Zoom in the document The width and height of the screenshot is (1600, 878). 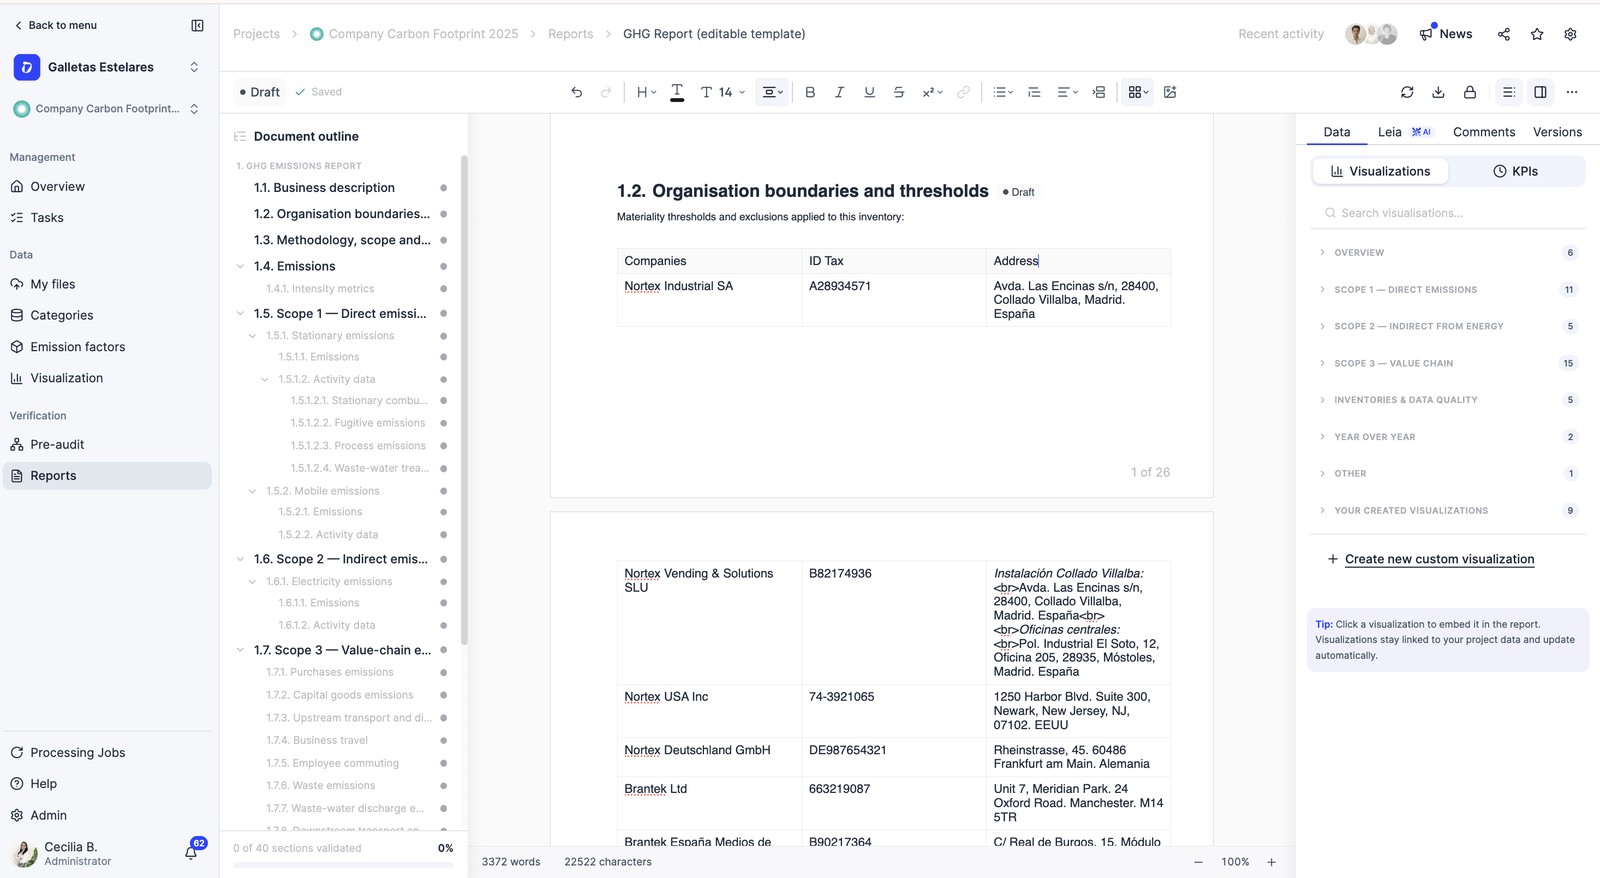pyautogui.click(x=1272, y=862)
